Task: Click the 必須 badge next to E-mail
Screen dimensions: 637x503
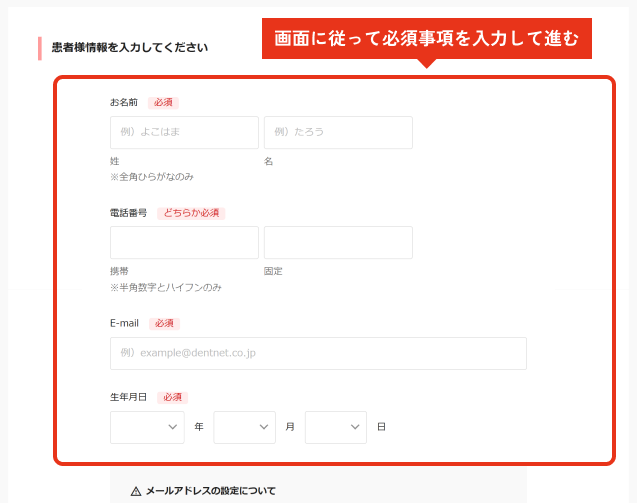Action: click(164, 324)
